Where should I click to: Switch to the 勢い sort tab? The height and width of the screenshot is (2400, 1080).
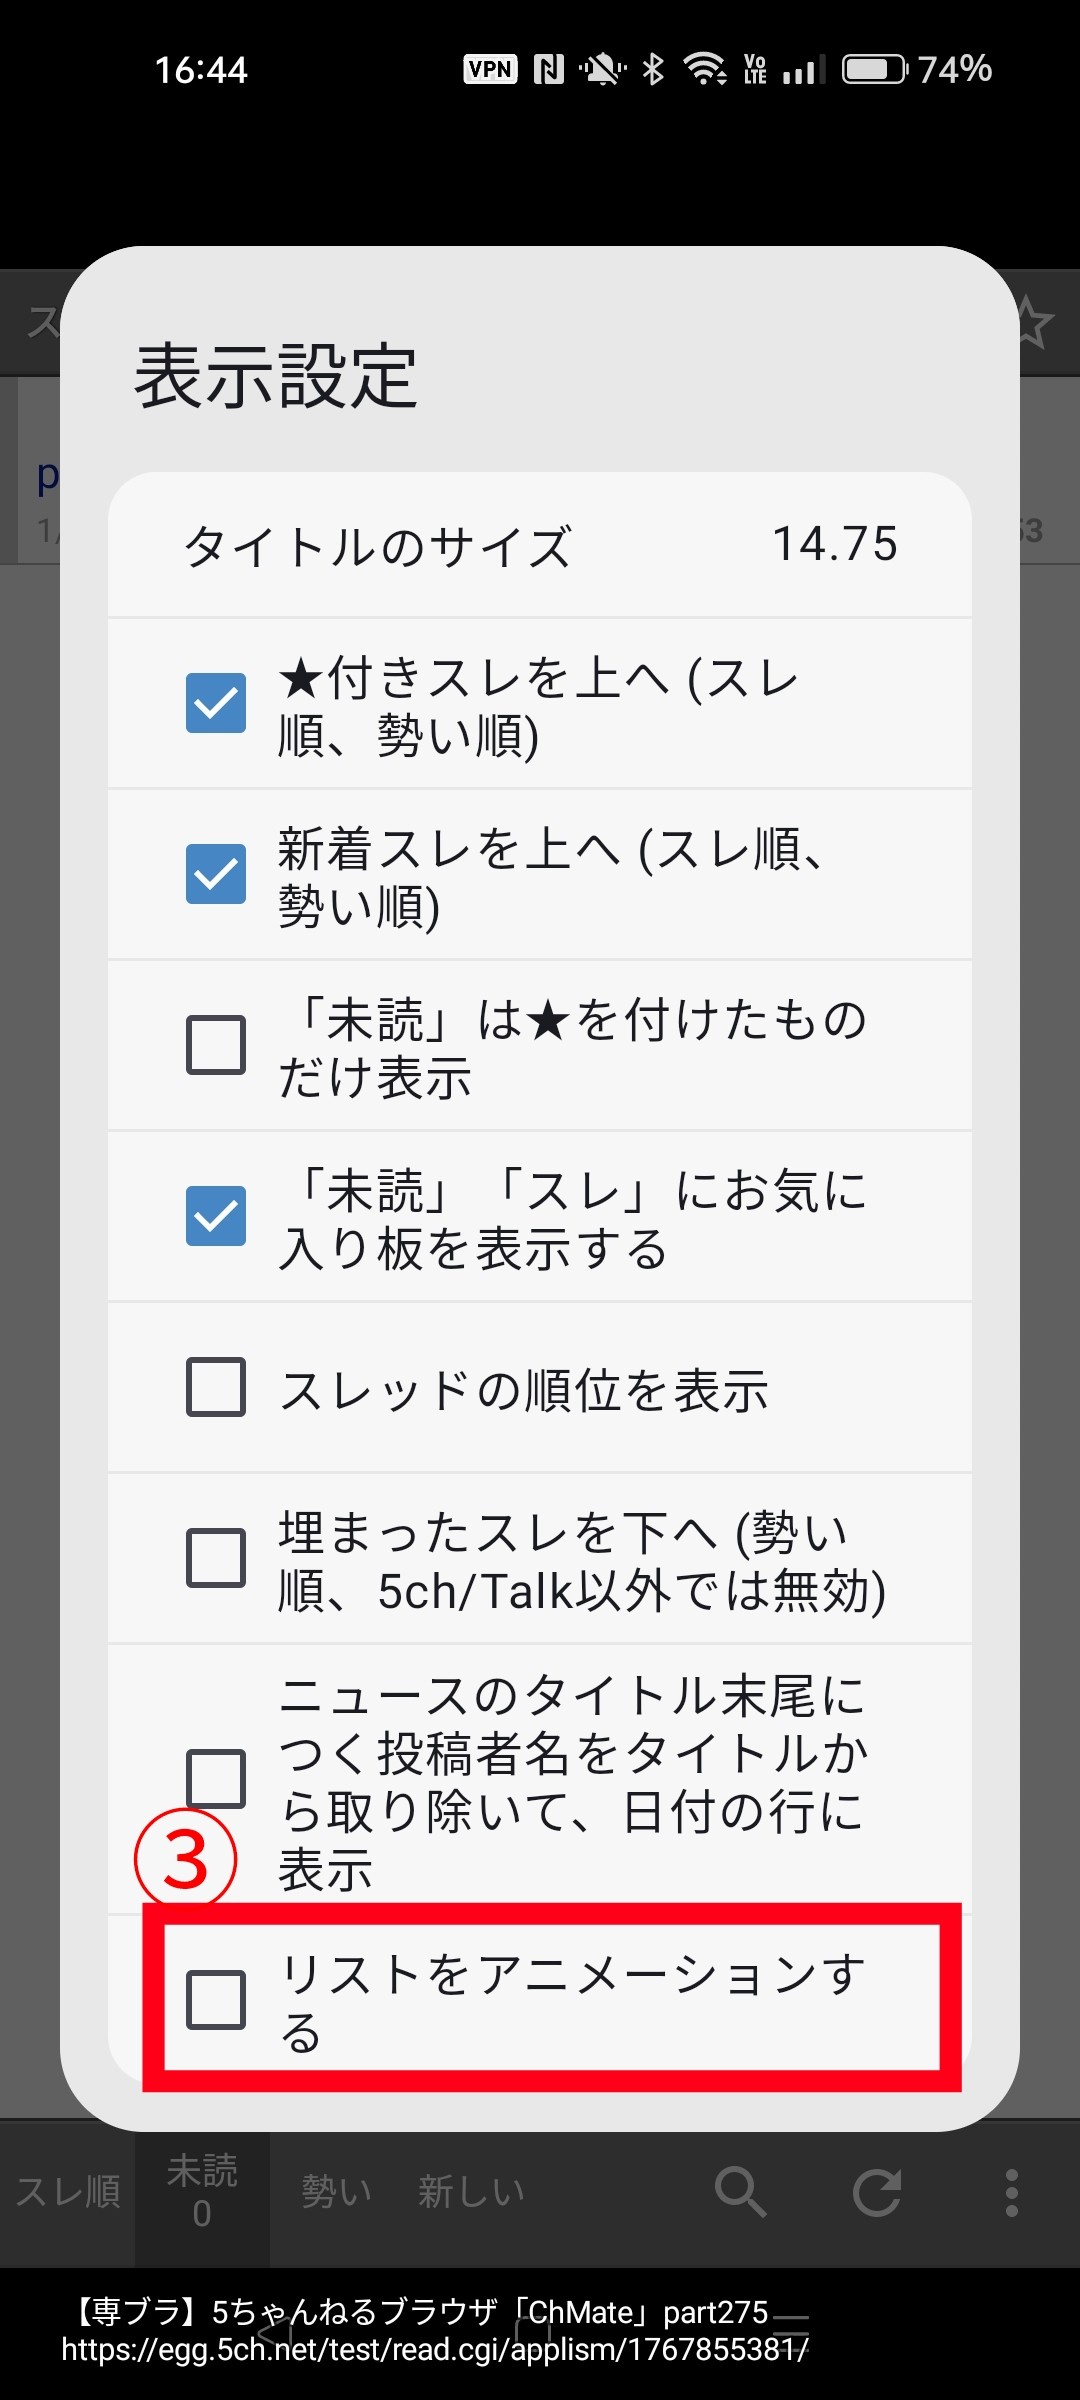[x=337, y=2193]
